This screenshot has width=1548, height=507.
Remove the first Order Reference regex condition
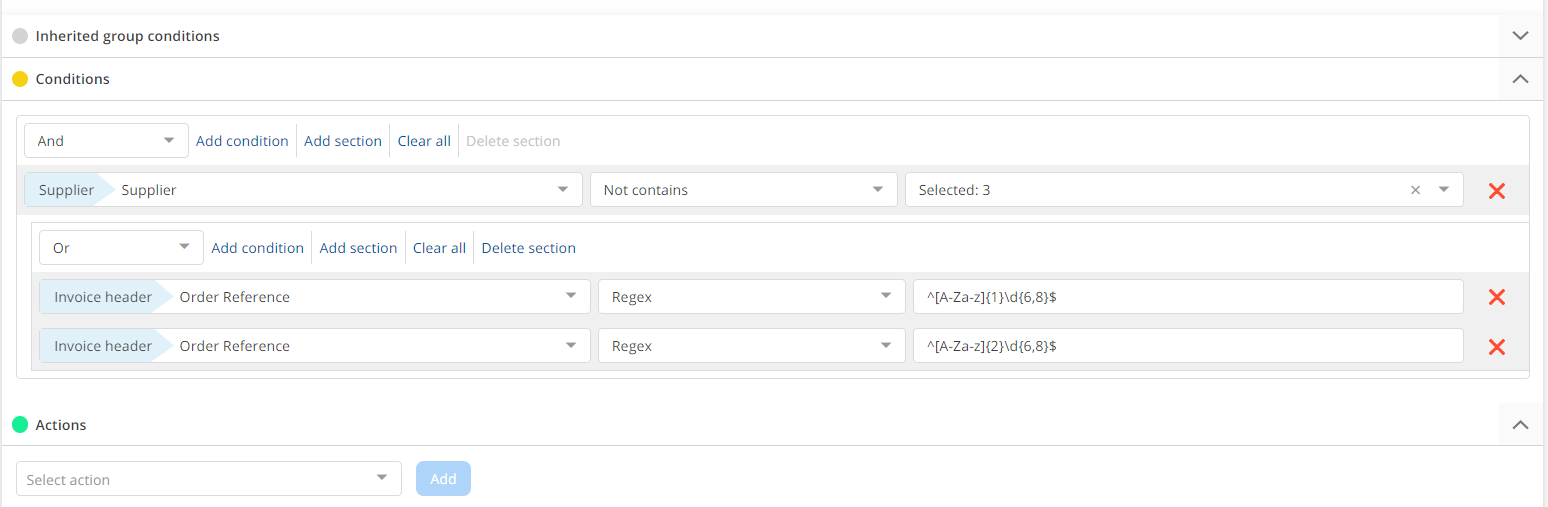(1496, 297)
